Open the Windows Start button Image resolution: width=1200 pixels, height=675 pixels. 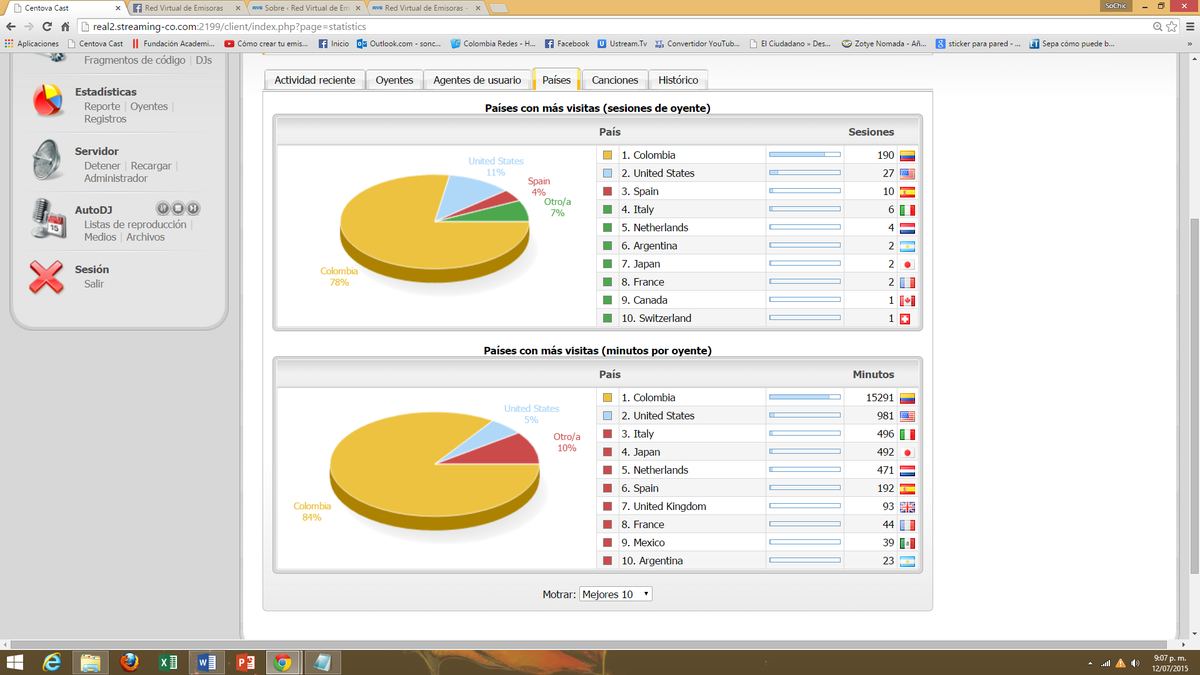click(16, 662)
